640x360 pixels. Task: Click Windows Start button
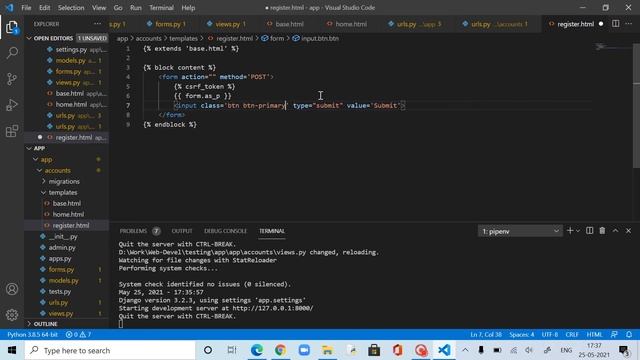[x=12, y=350]
